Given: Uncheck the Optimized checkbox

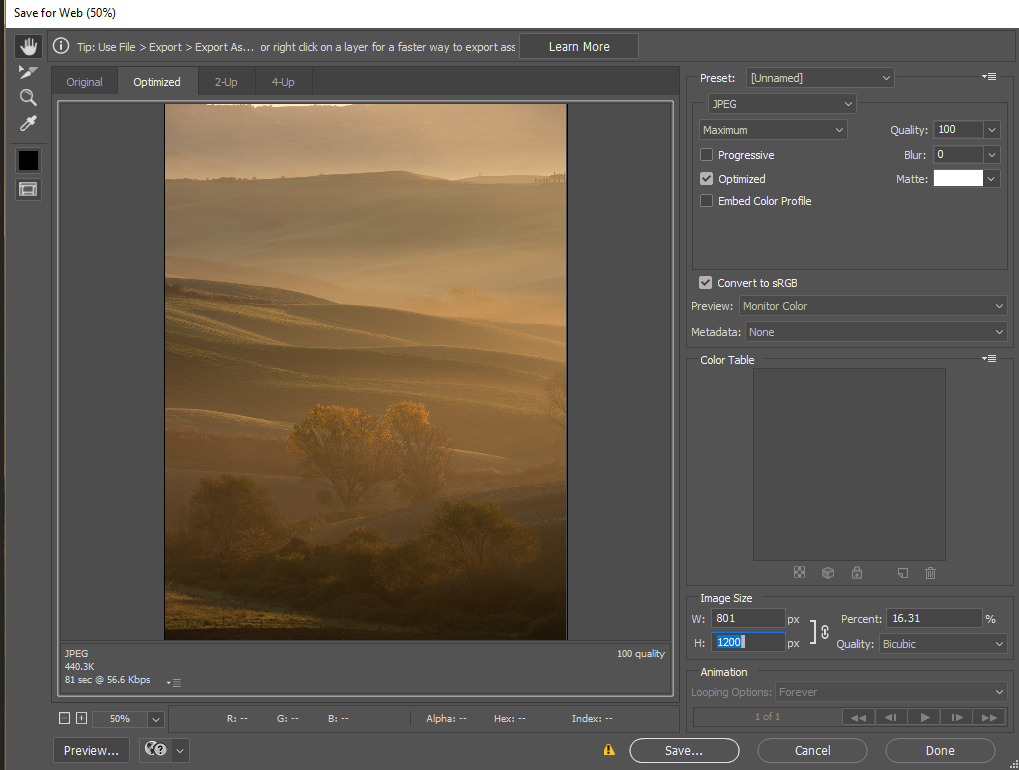Looking at the screenshot, I should point(707,179).
